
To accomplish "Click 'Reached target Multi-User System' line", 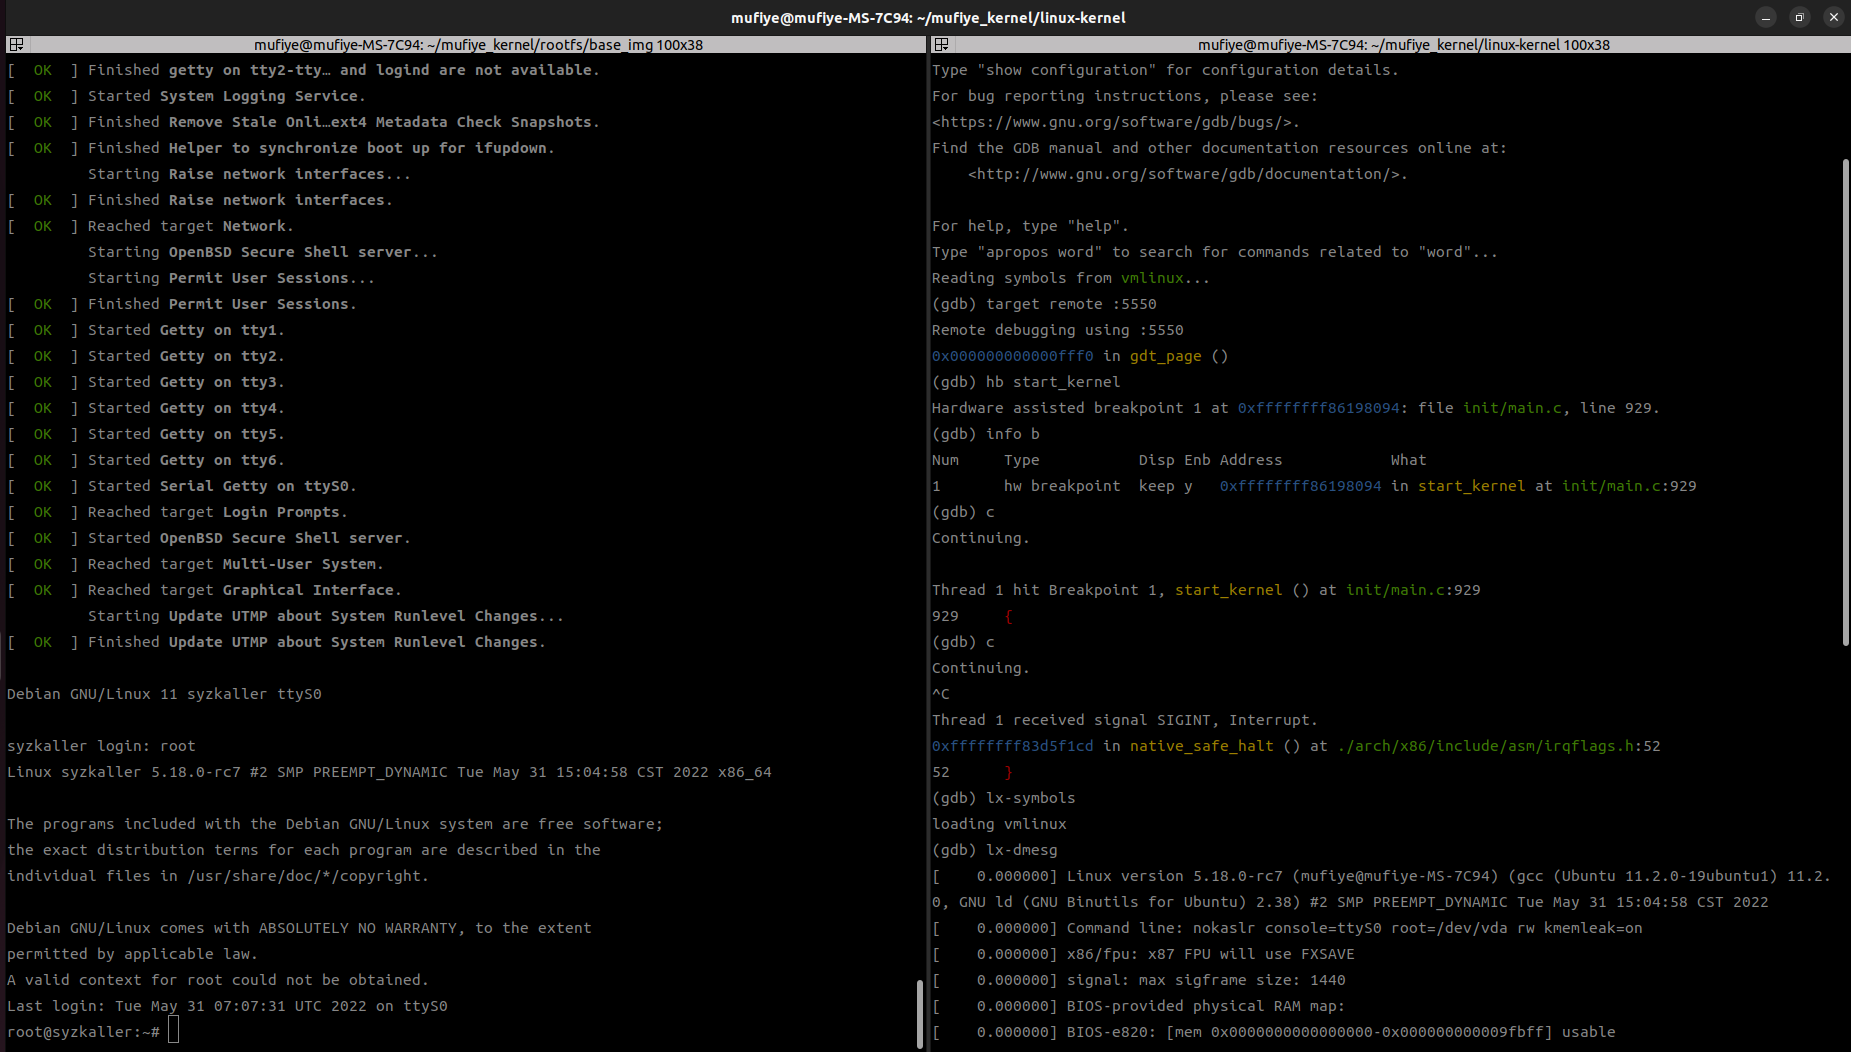I will pos(196,564).
